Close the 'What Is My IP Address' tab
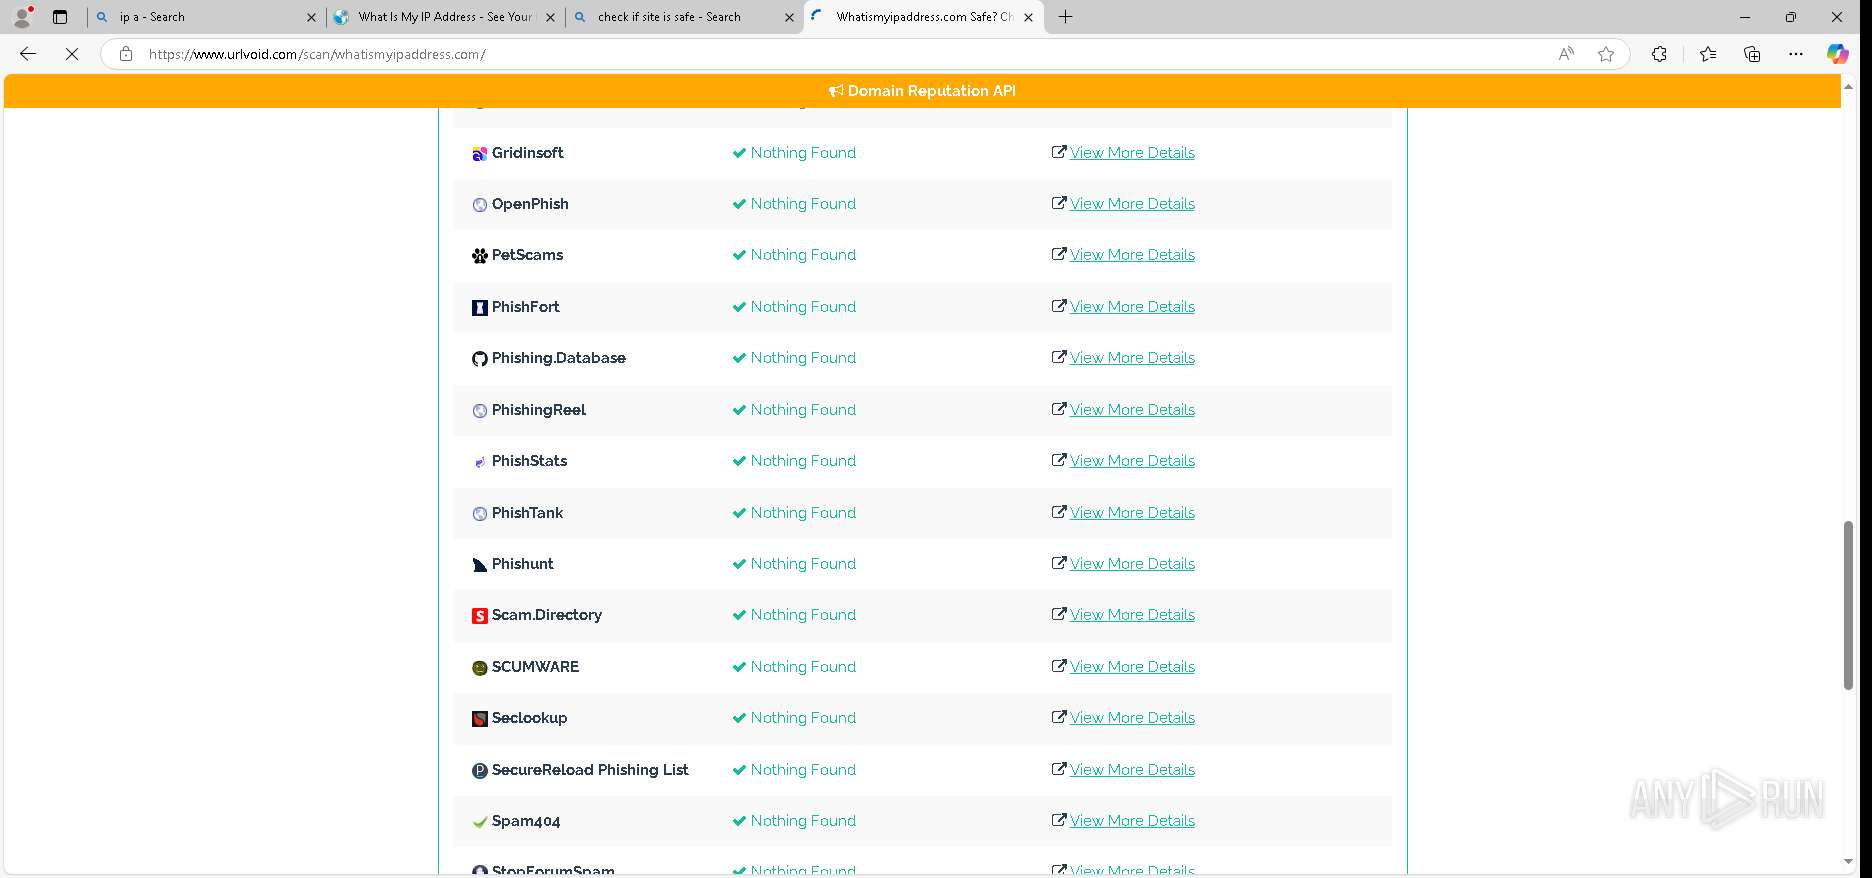 (550, 17)
